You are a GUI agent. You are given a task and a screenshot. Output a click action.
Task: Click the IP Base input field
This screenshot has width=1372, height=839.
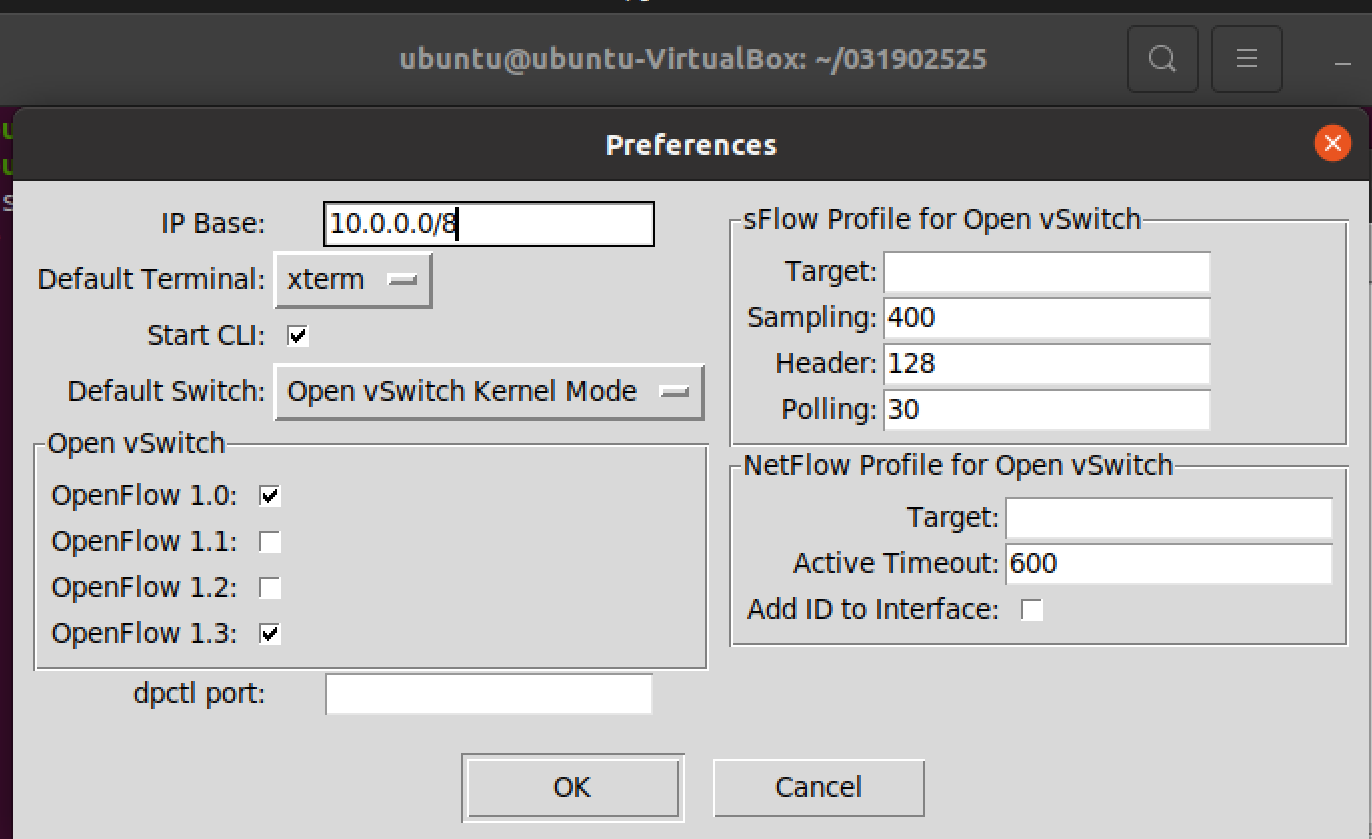tap(488, 224)
